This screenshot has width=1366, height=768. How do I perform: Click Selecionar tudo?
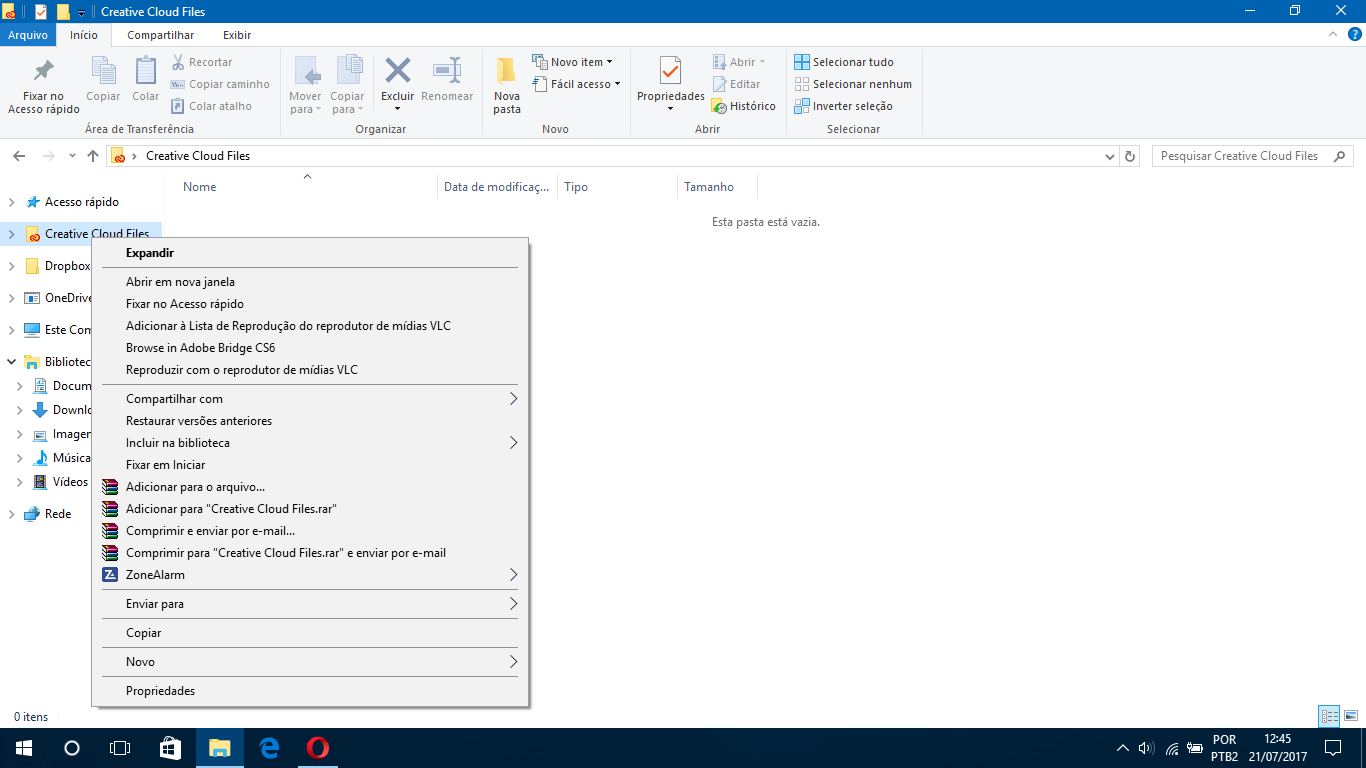point(844,62)
